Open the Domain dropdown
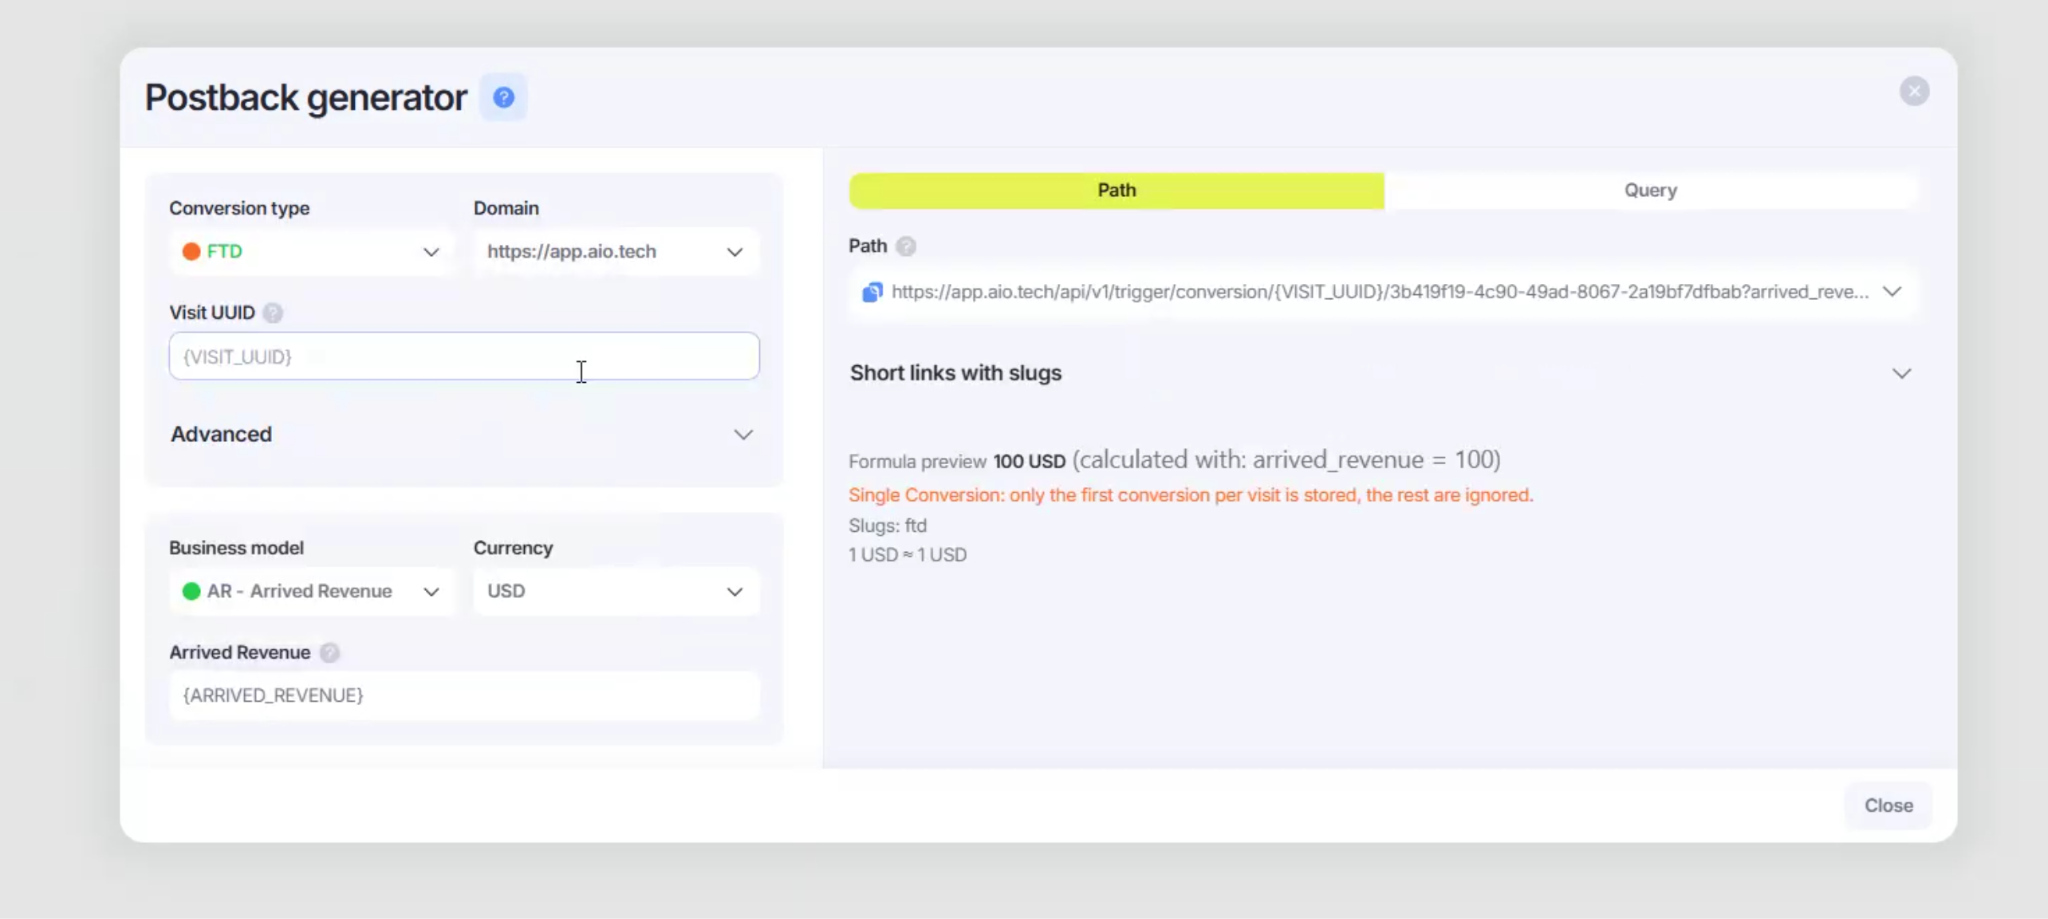 tap(616, 252)
